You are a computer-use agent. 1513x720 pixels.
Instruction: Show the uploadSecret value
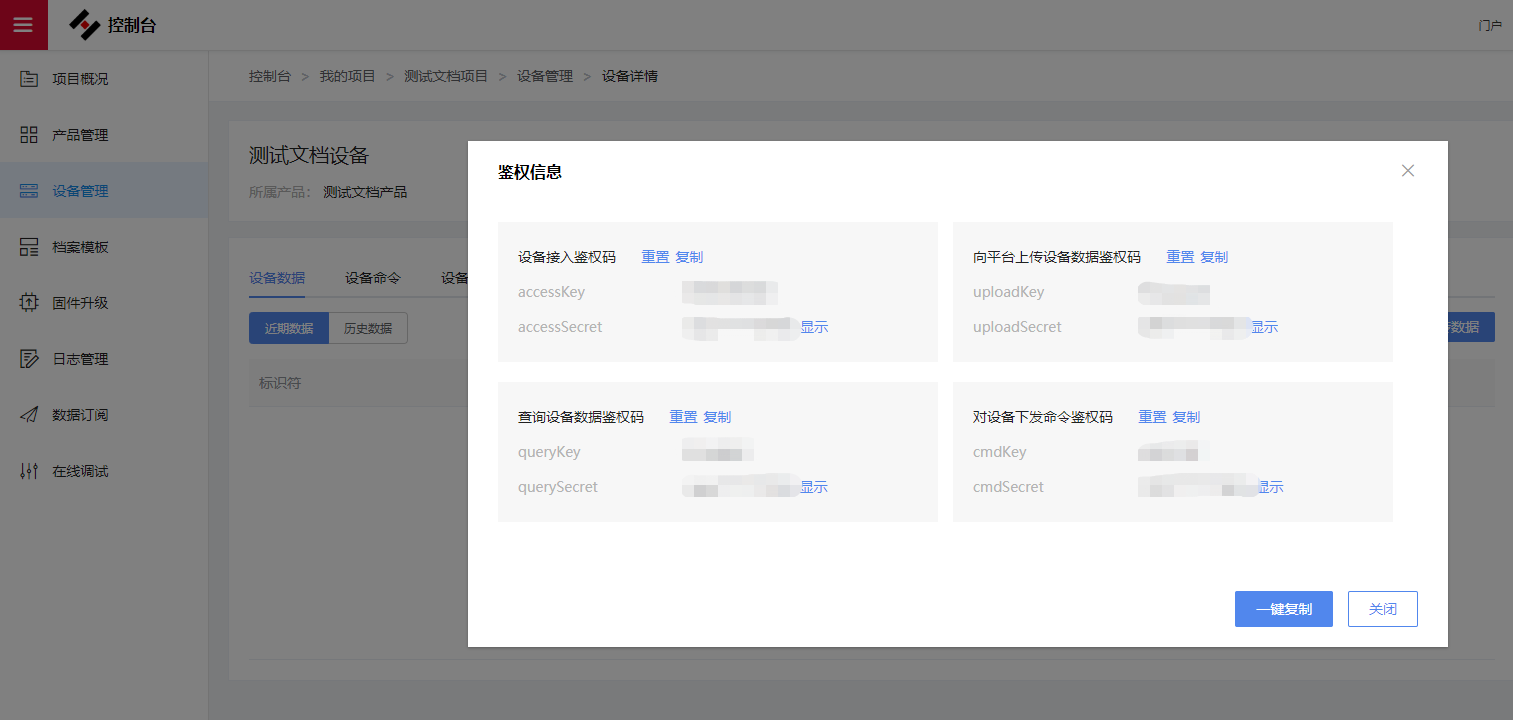click(1264, 327)
